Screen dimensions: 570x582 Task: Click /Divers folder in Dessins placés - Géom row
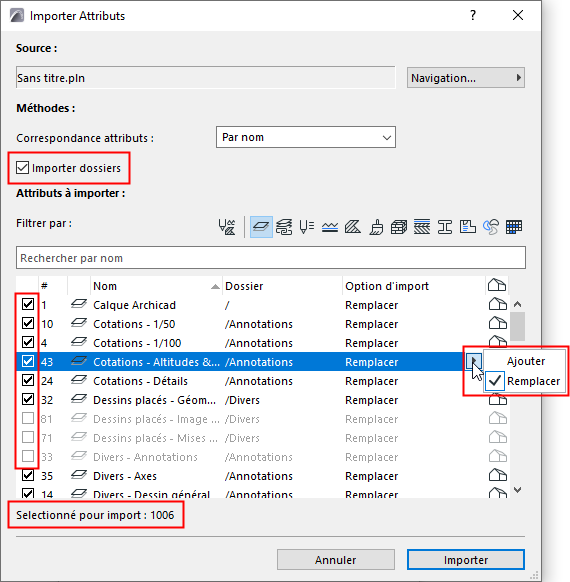242,400
